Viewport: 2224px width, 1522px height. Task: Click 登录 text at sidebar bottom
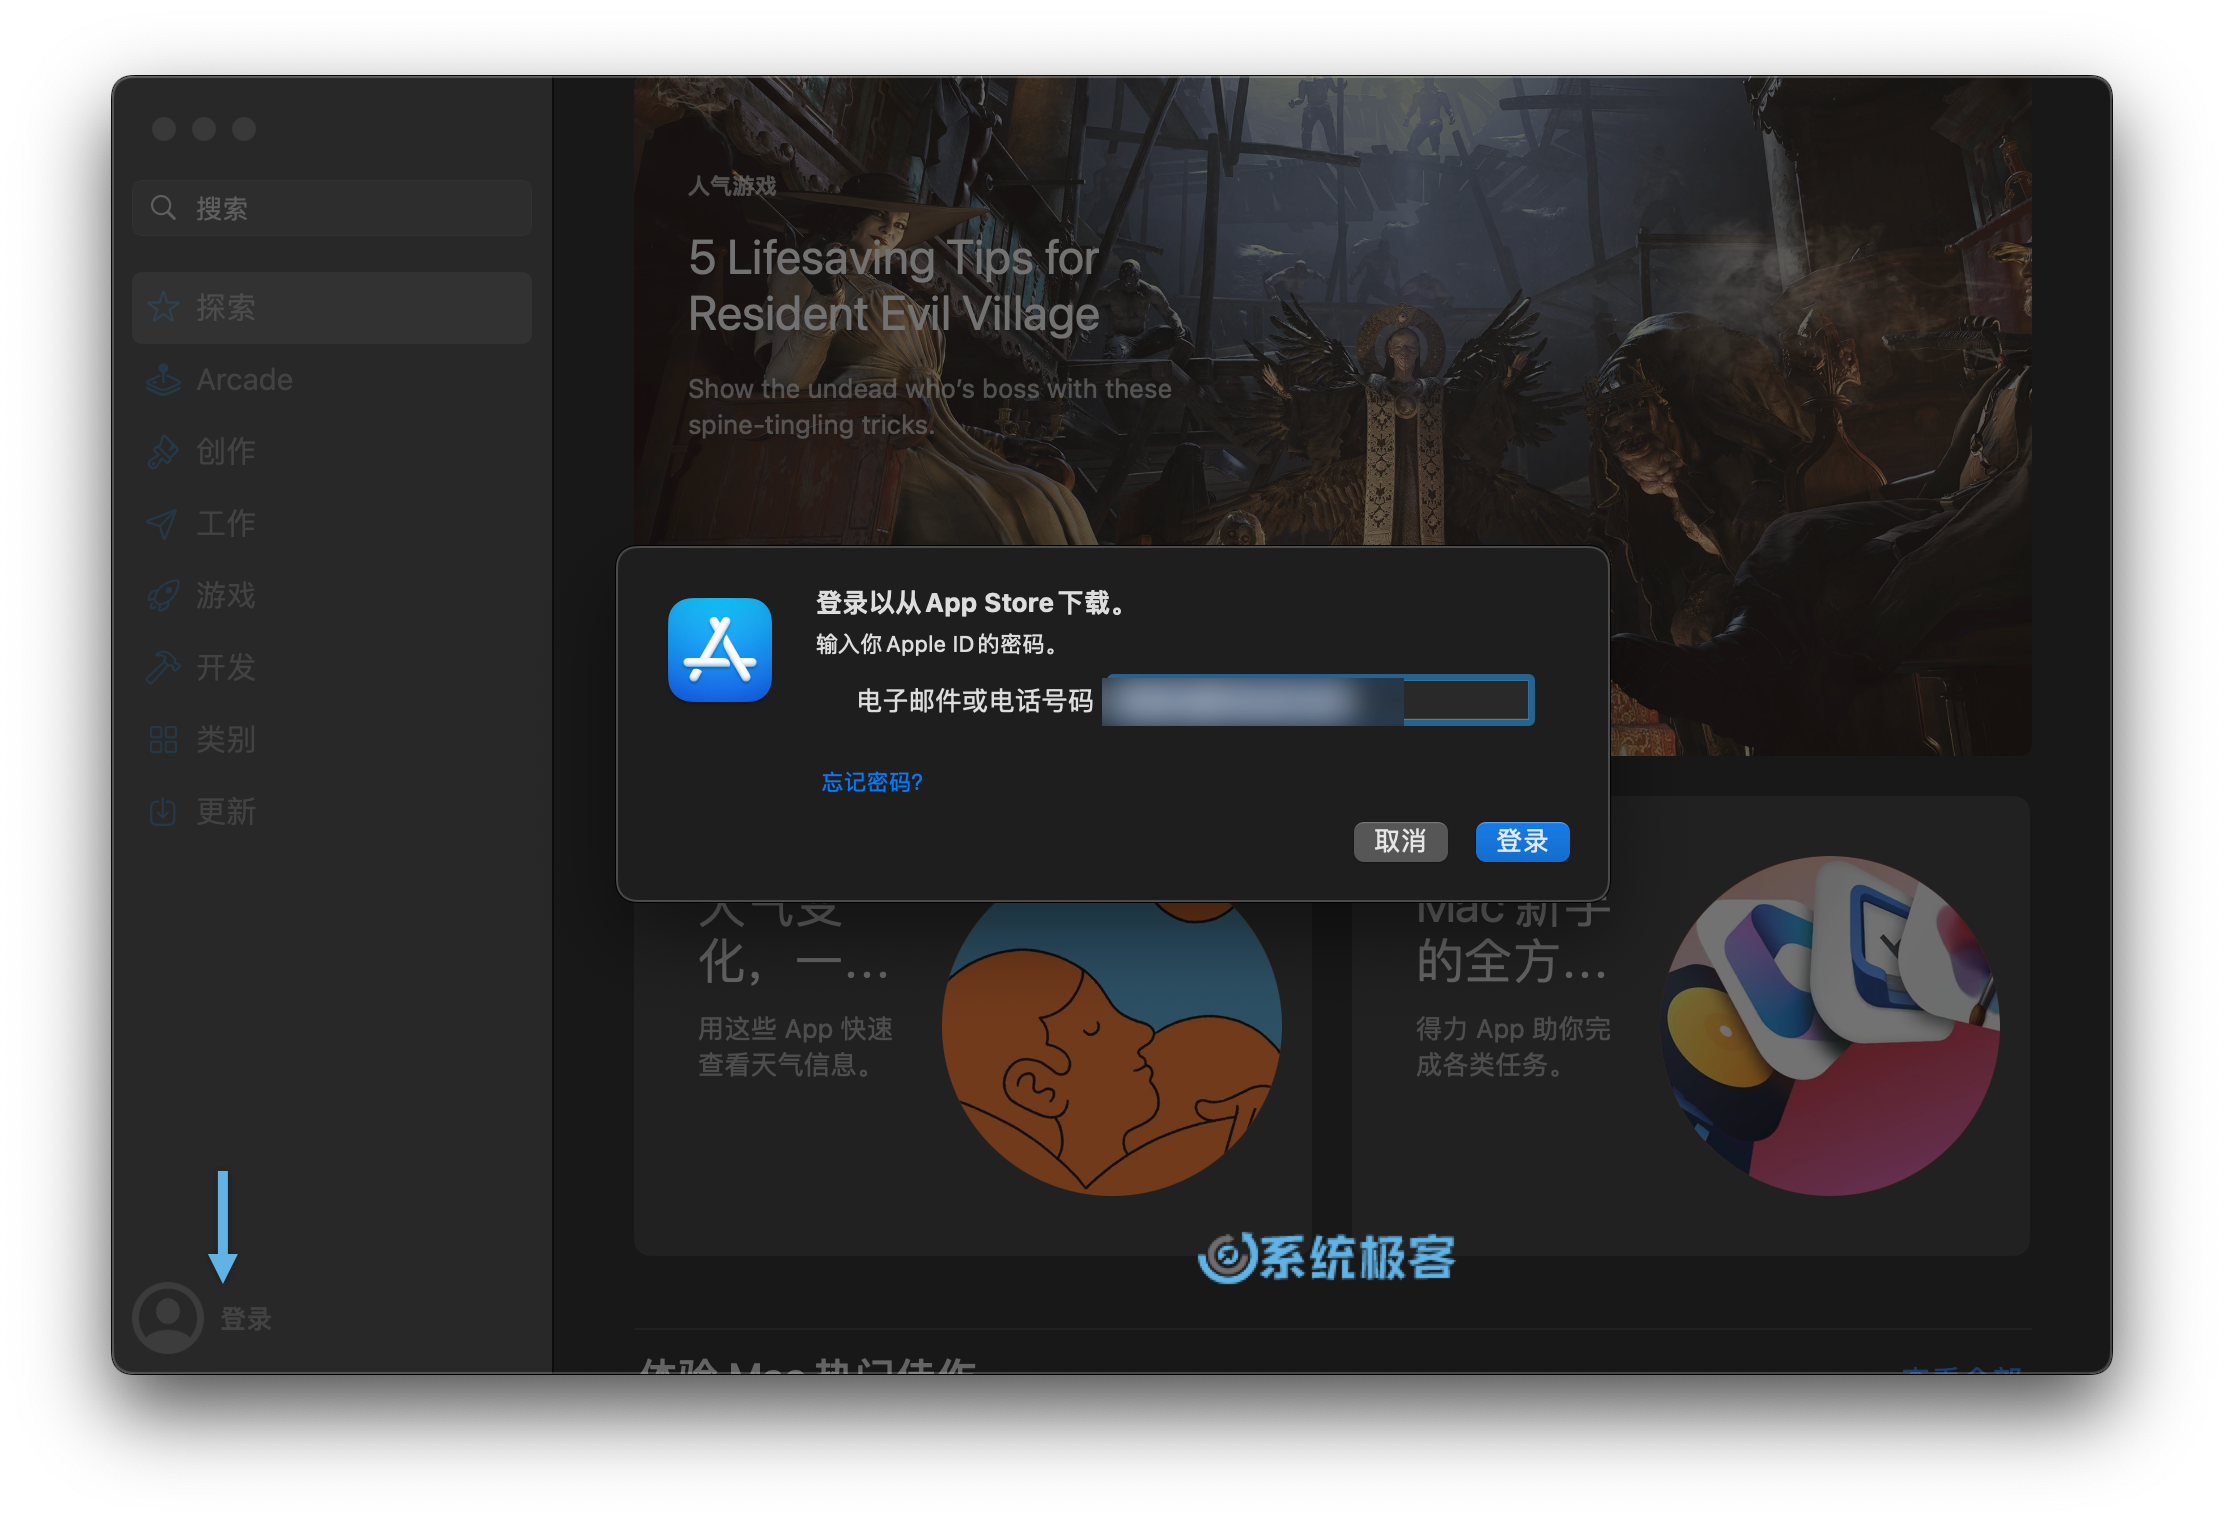click(x=246, y=1319)
